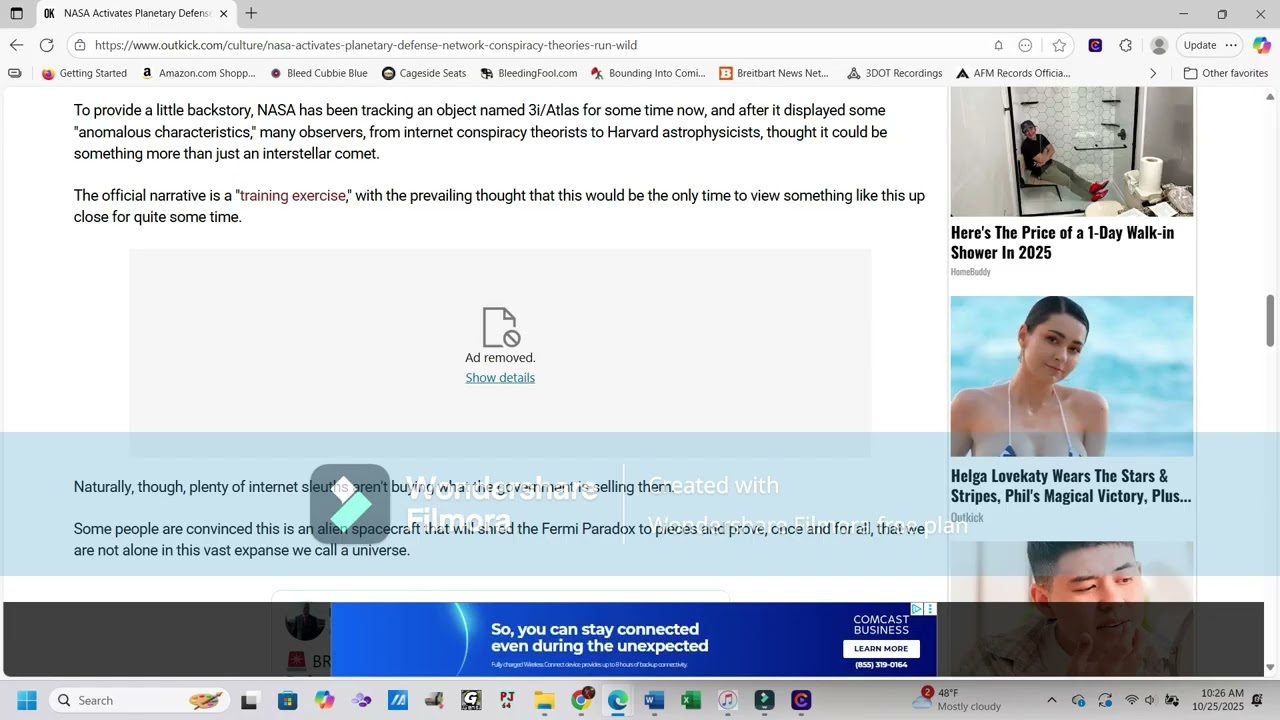This screenshot has height=720, width=1280.
Task: Open the 1-Day Walk-in Shower ad image
Action: coord(1072,151)
